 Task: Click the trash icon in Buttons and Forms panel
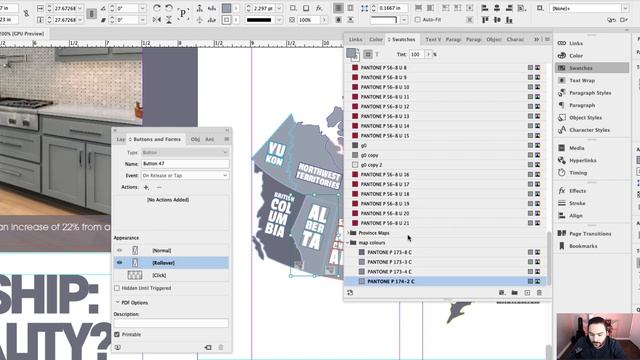221,347
